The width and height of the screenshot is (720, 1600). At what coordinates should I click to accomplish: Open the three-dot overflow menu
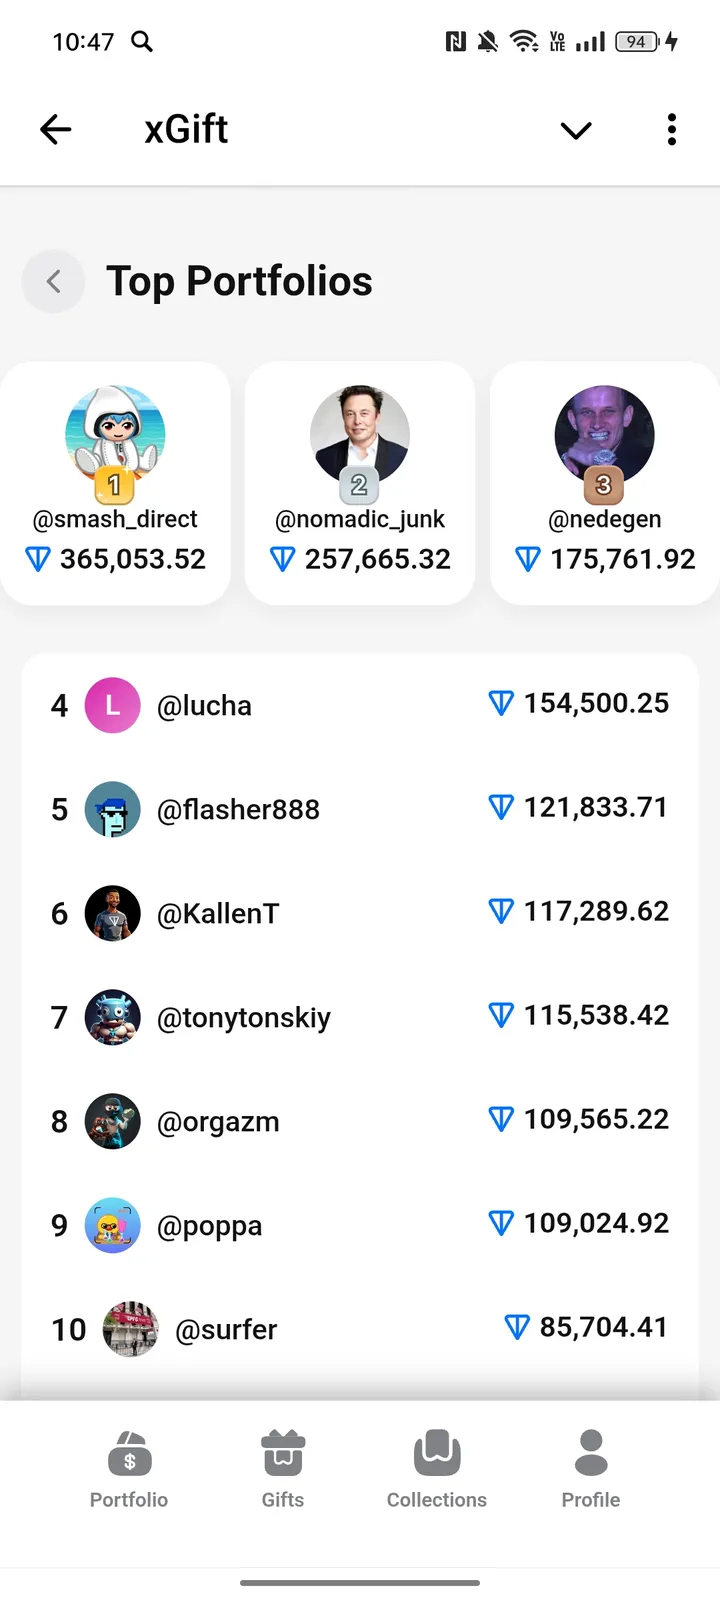(672, 129)
